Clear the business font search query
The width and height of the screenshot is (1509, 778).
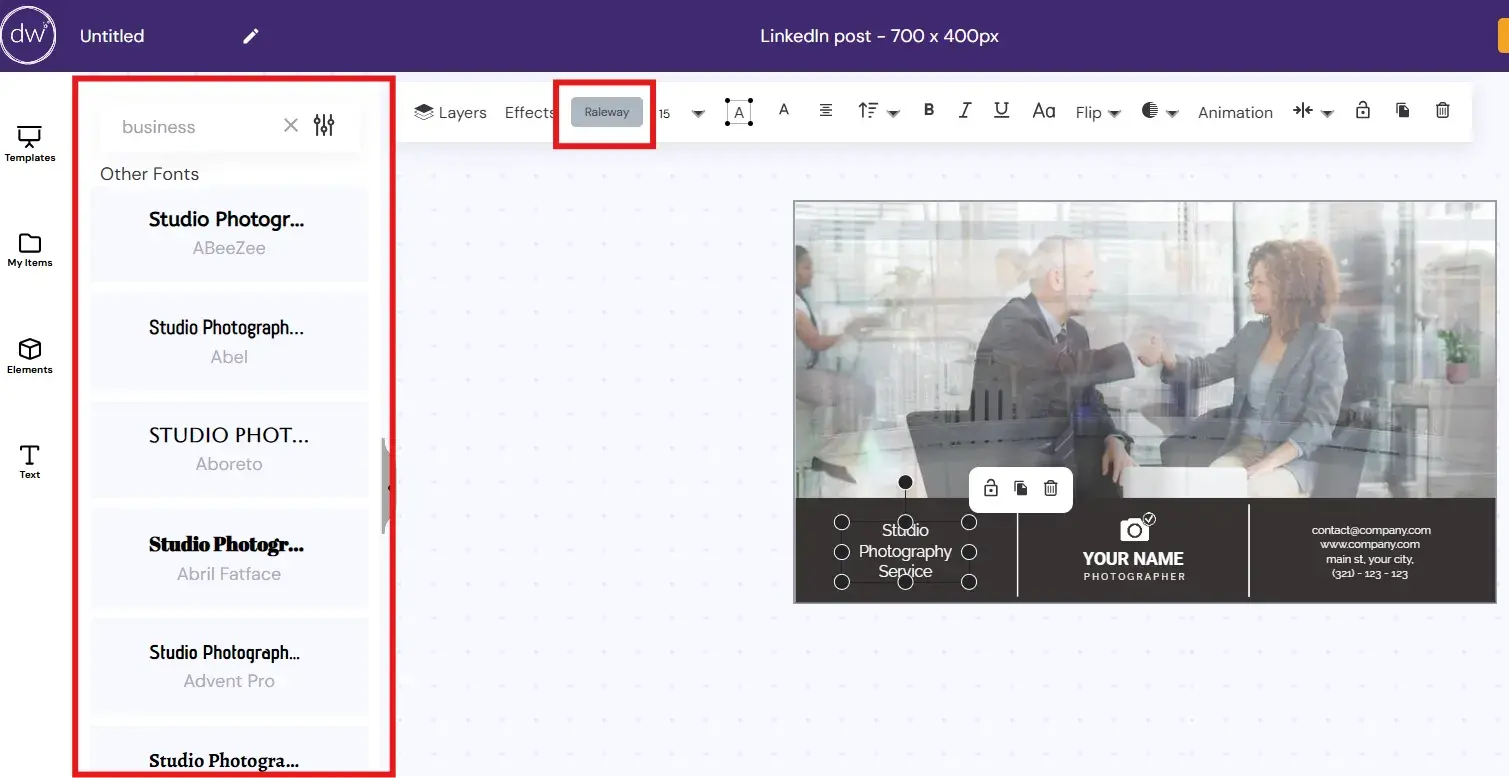point(290,125)
